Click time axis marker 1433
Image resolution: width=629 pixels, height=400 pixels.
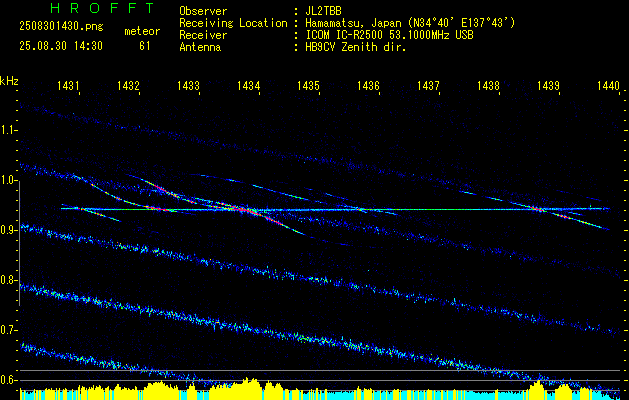pyautogui.click(x=189, y=85)
